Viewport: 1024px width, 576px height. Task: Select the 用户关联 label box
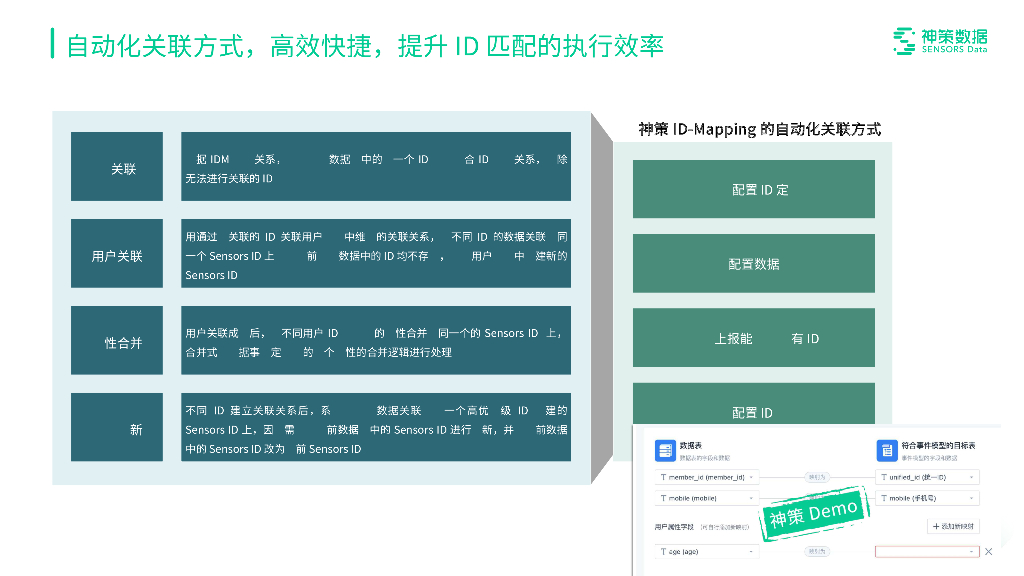117,256
